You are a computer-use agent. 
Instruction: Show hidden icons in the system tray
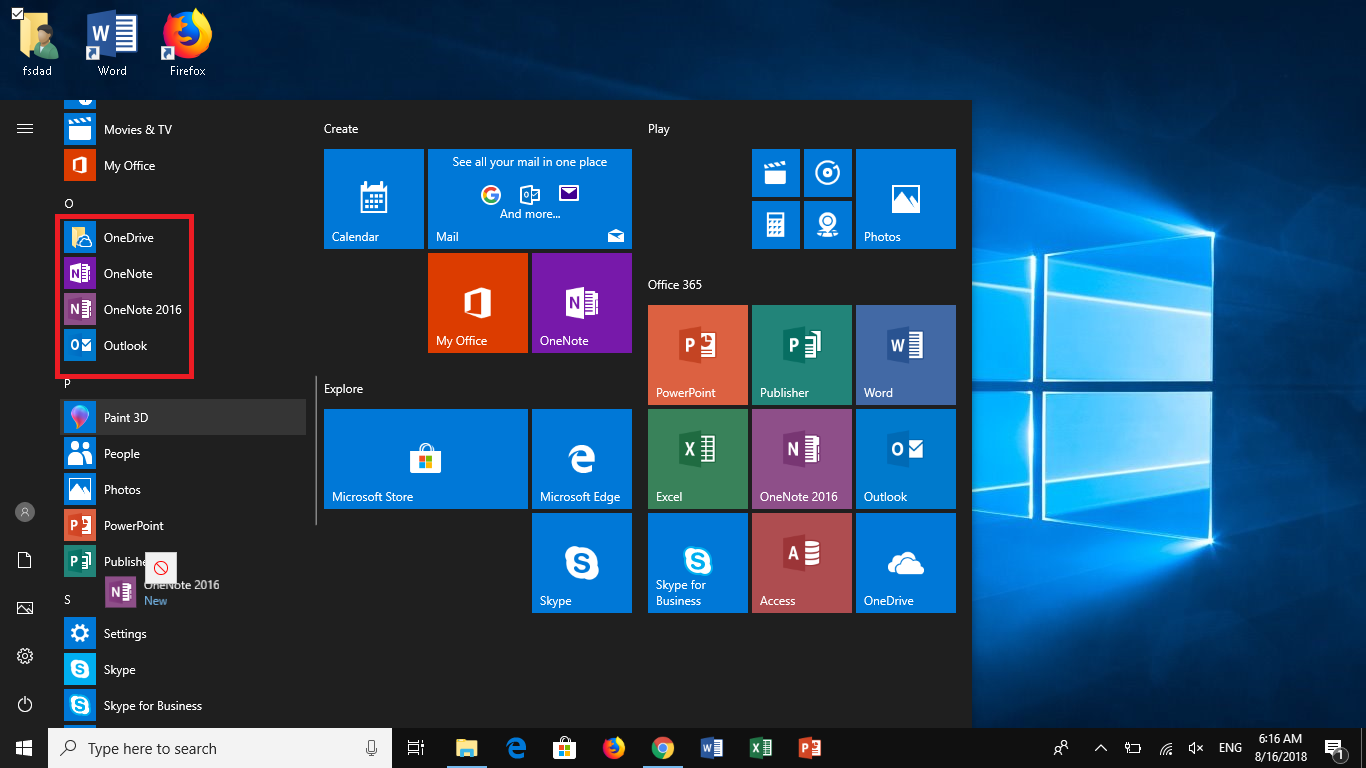click(1101, 748)
